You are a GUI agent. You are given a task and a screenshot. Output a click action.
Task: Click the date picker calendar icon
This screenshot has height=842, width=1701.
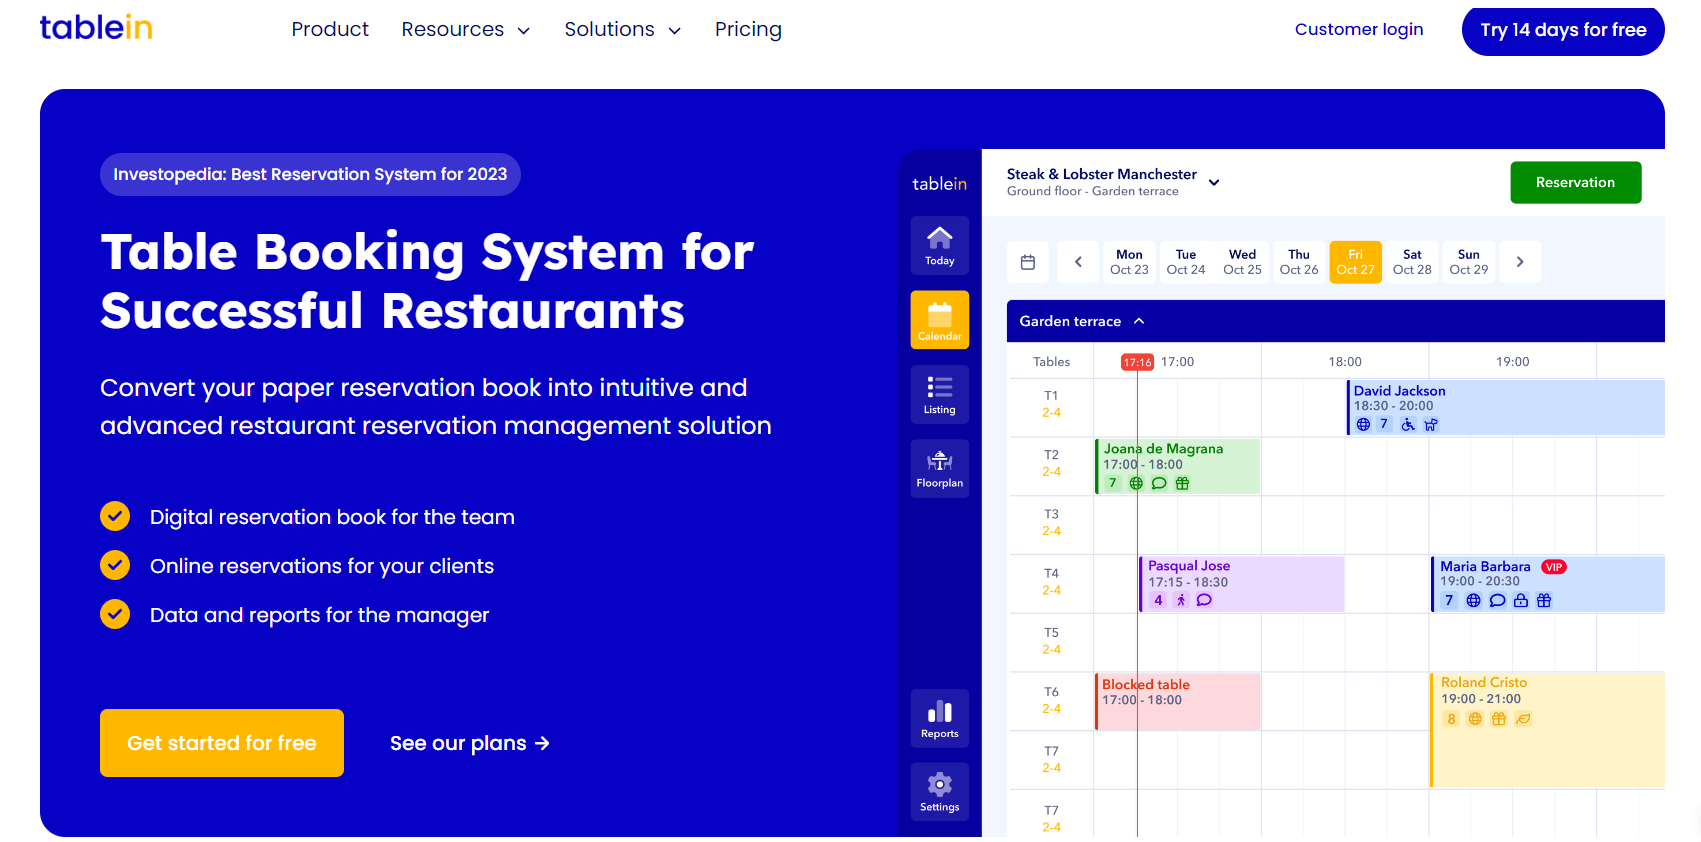coord(1028,262)
